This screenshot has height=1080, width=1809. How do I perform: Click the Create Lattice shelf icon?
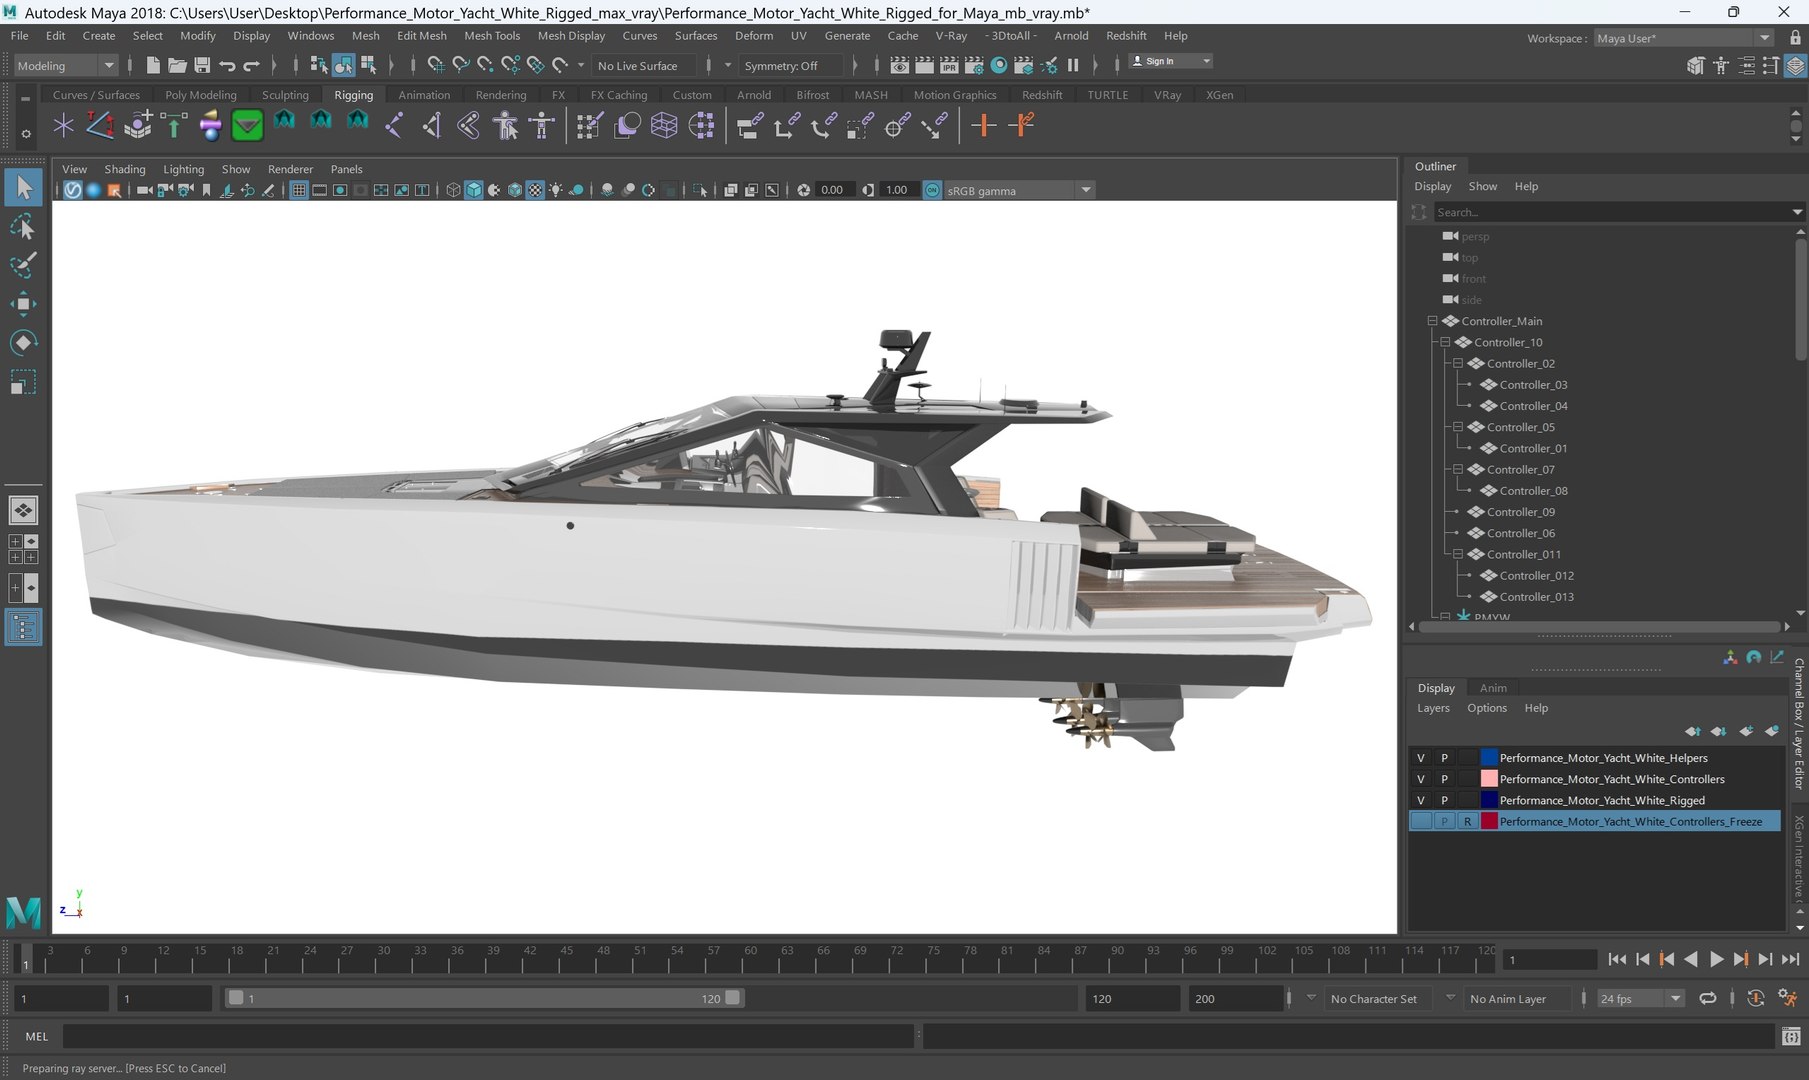(664, 125)
